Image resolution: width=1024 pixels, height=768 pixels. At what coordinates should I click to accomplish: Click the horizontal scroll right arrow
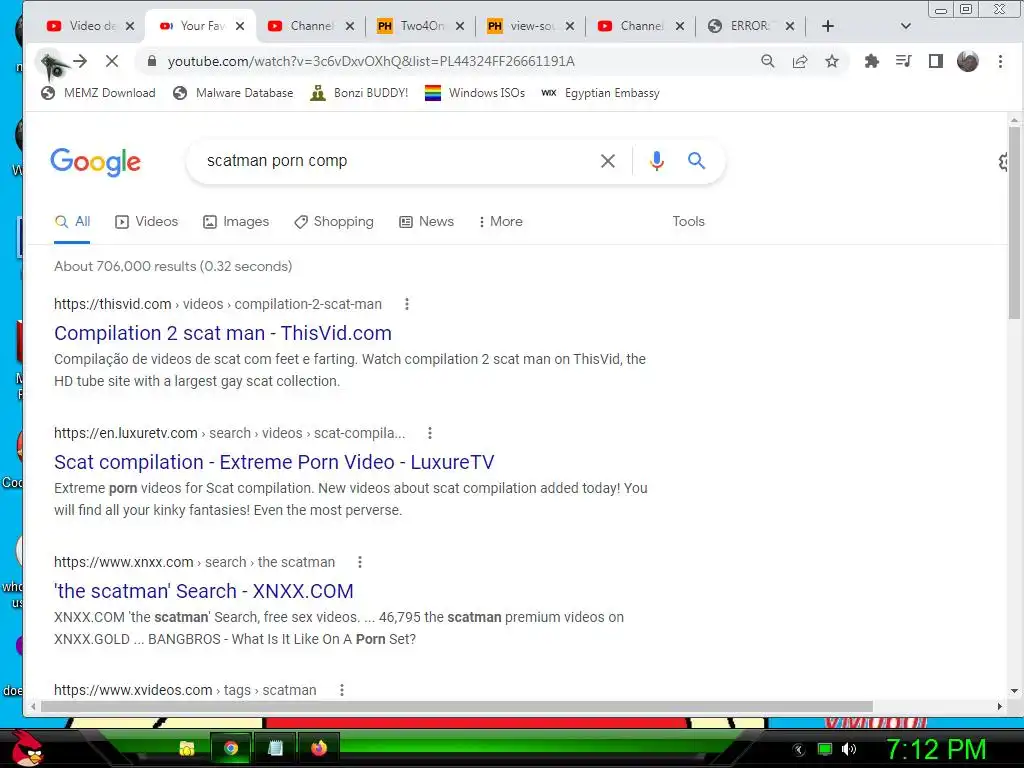(1000, 707)
